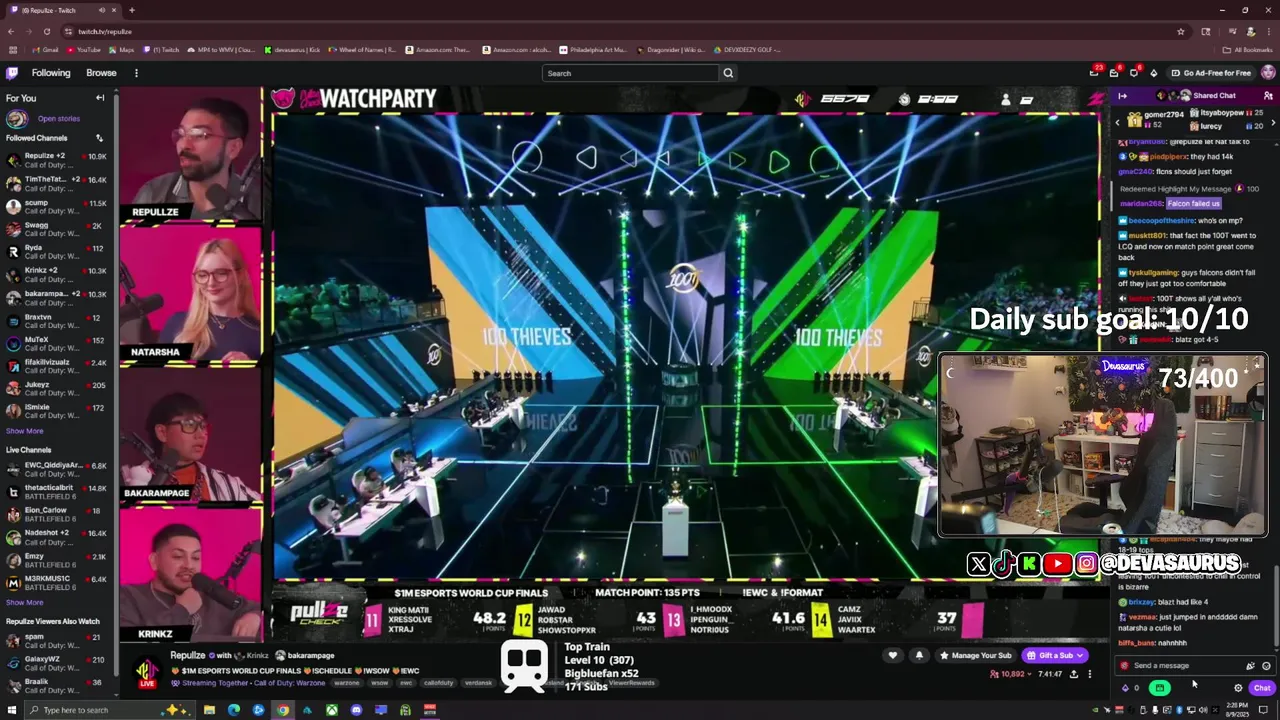Open the Maps bookmark
This screenshot has width=1280, height=720.
[121, 49]
